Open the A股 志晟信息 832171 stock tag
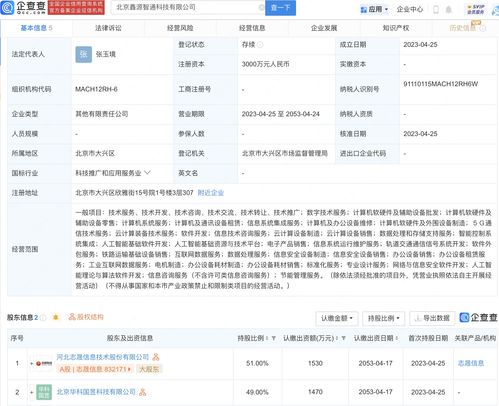The image size is (499, 406). click(95, 369)
